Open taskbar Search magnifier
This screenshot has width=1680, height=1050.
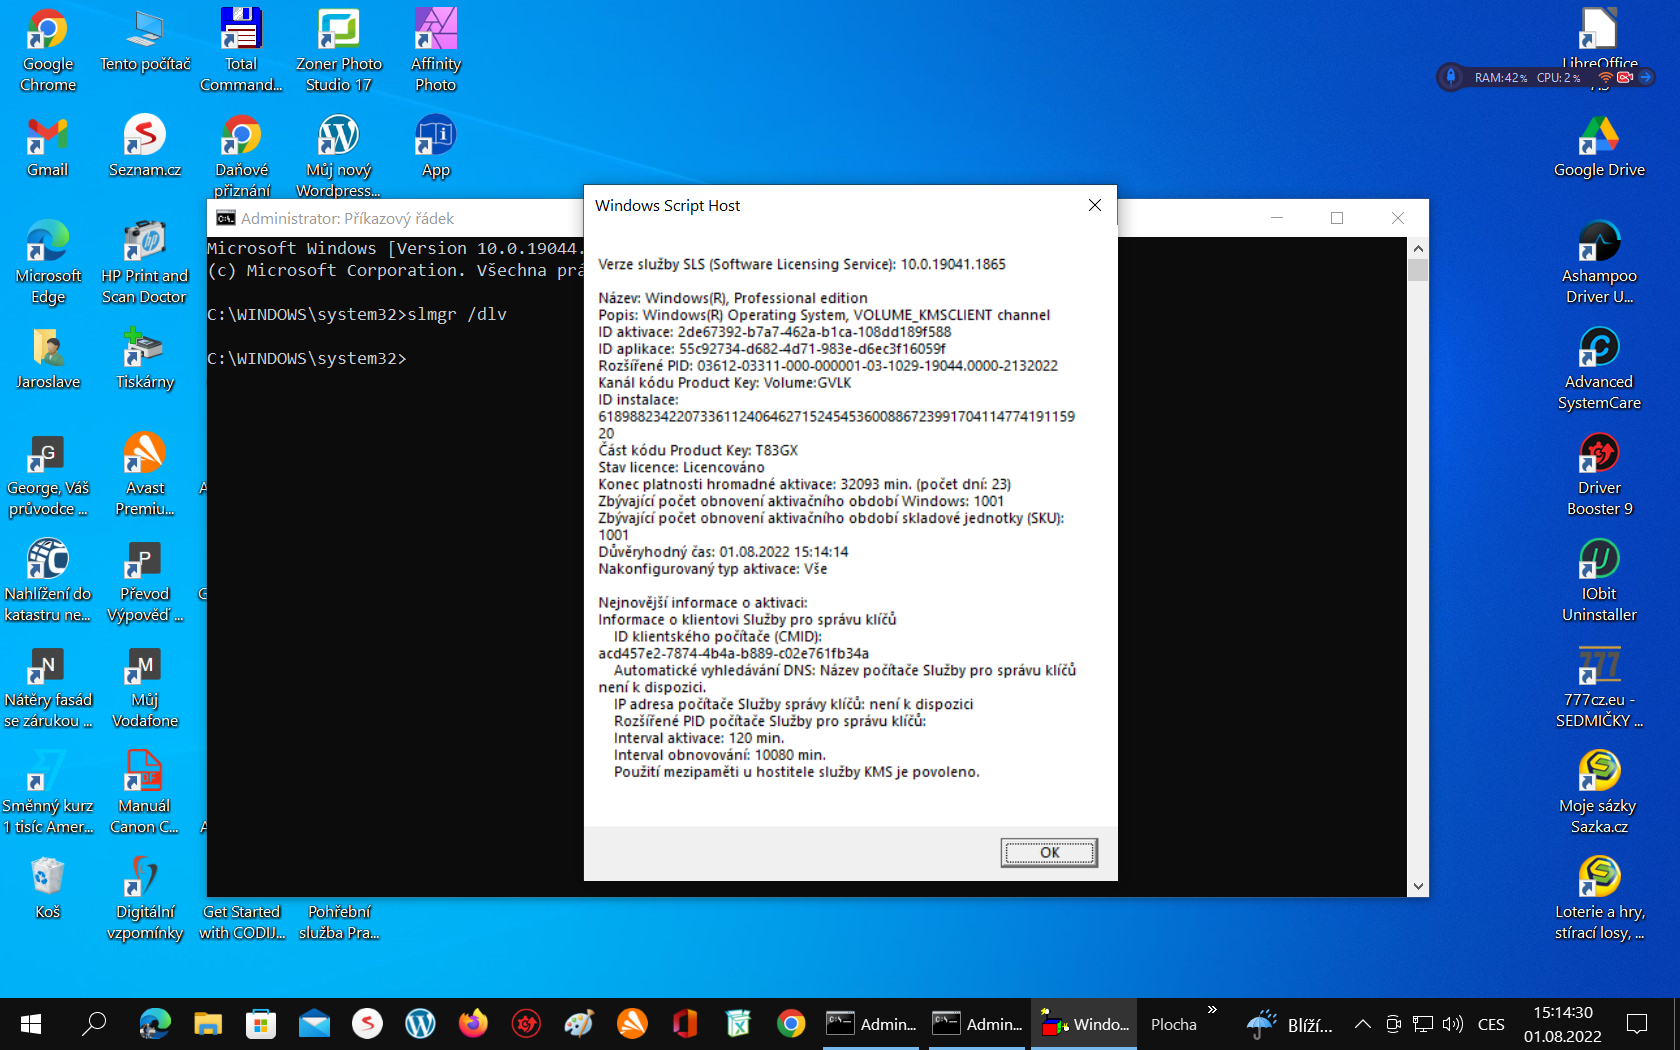click(94, 1024)
